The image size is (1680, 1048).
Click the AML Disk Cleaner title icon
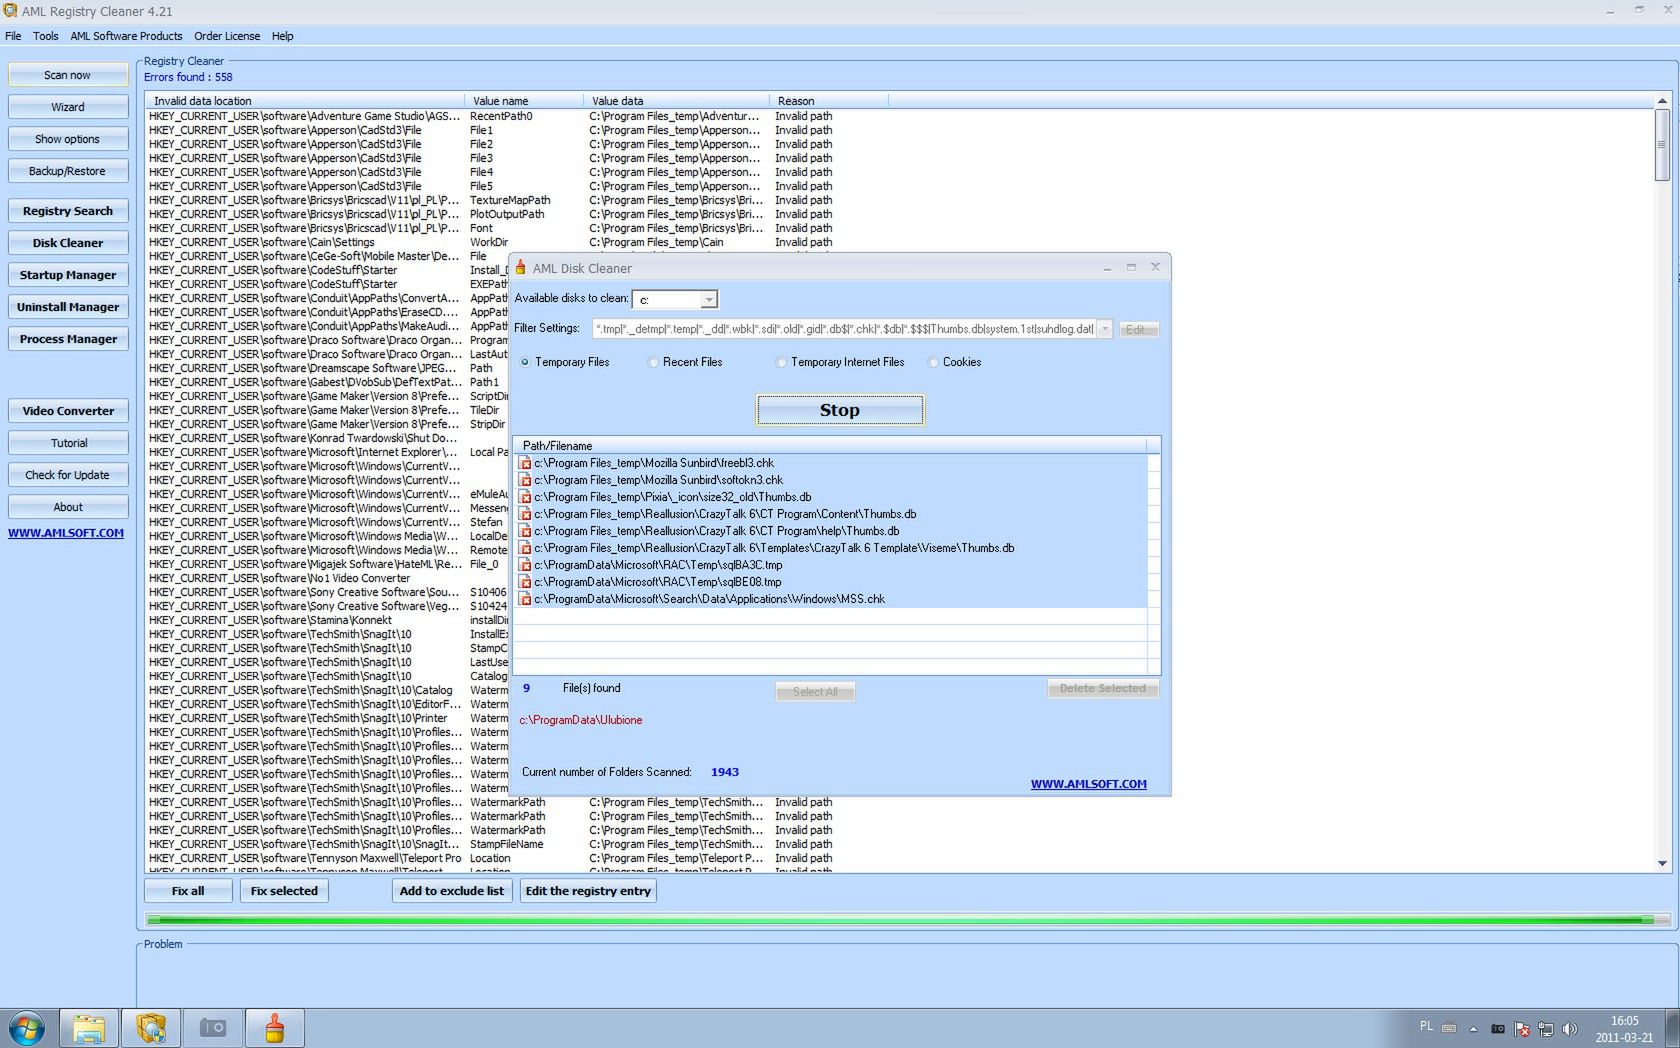click(521, 267)
